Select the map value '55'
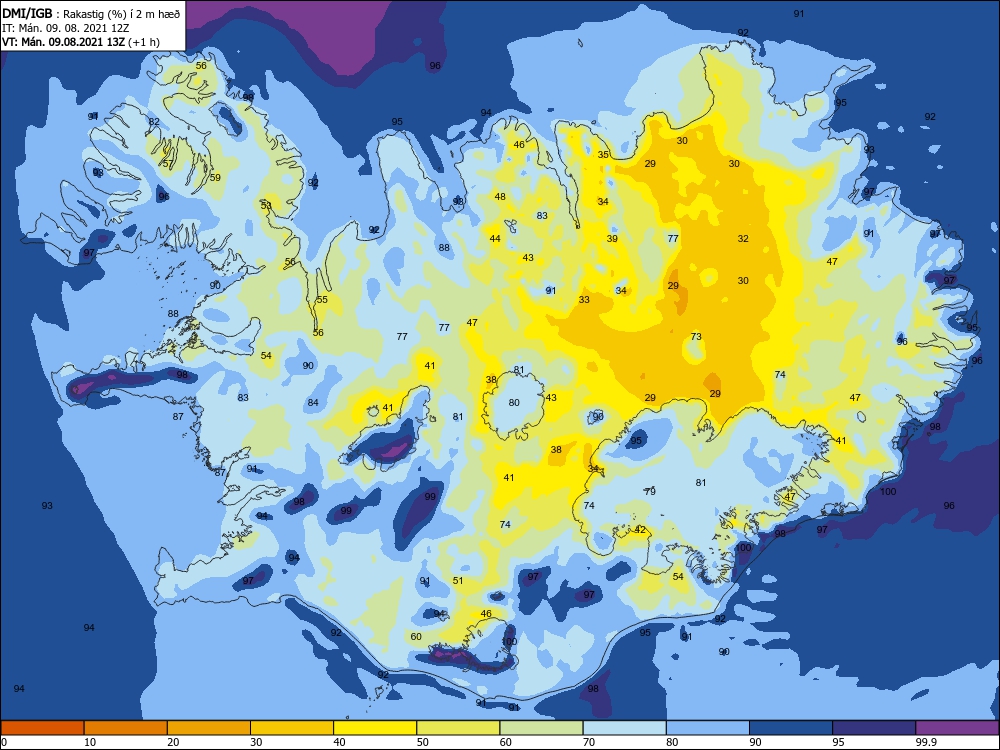The width and height of the screenshot is (1000, 750). [x=322, y=300]
